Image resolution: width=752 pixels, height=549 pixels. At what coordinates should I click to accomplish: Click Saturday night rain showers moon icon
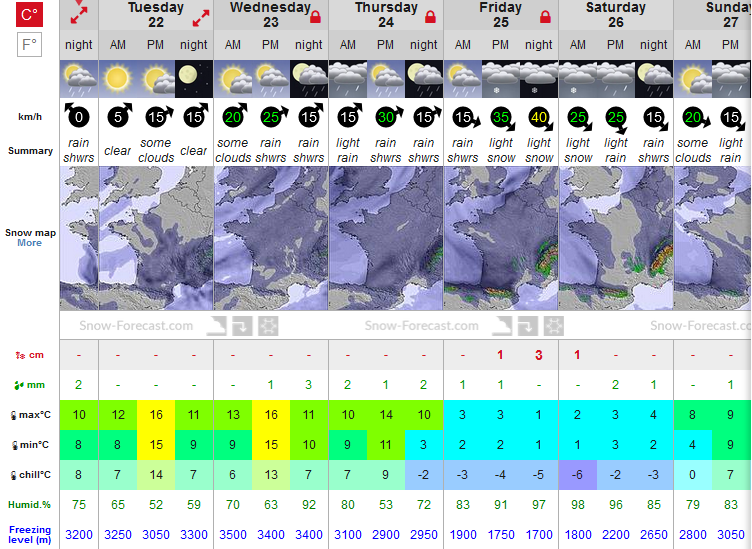pyautogui.click(x=654, y=79)
